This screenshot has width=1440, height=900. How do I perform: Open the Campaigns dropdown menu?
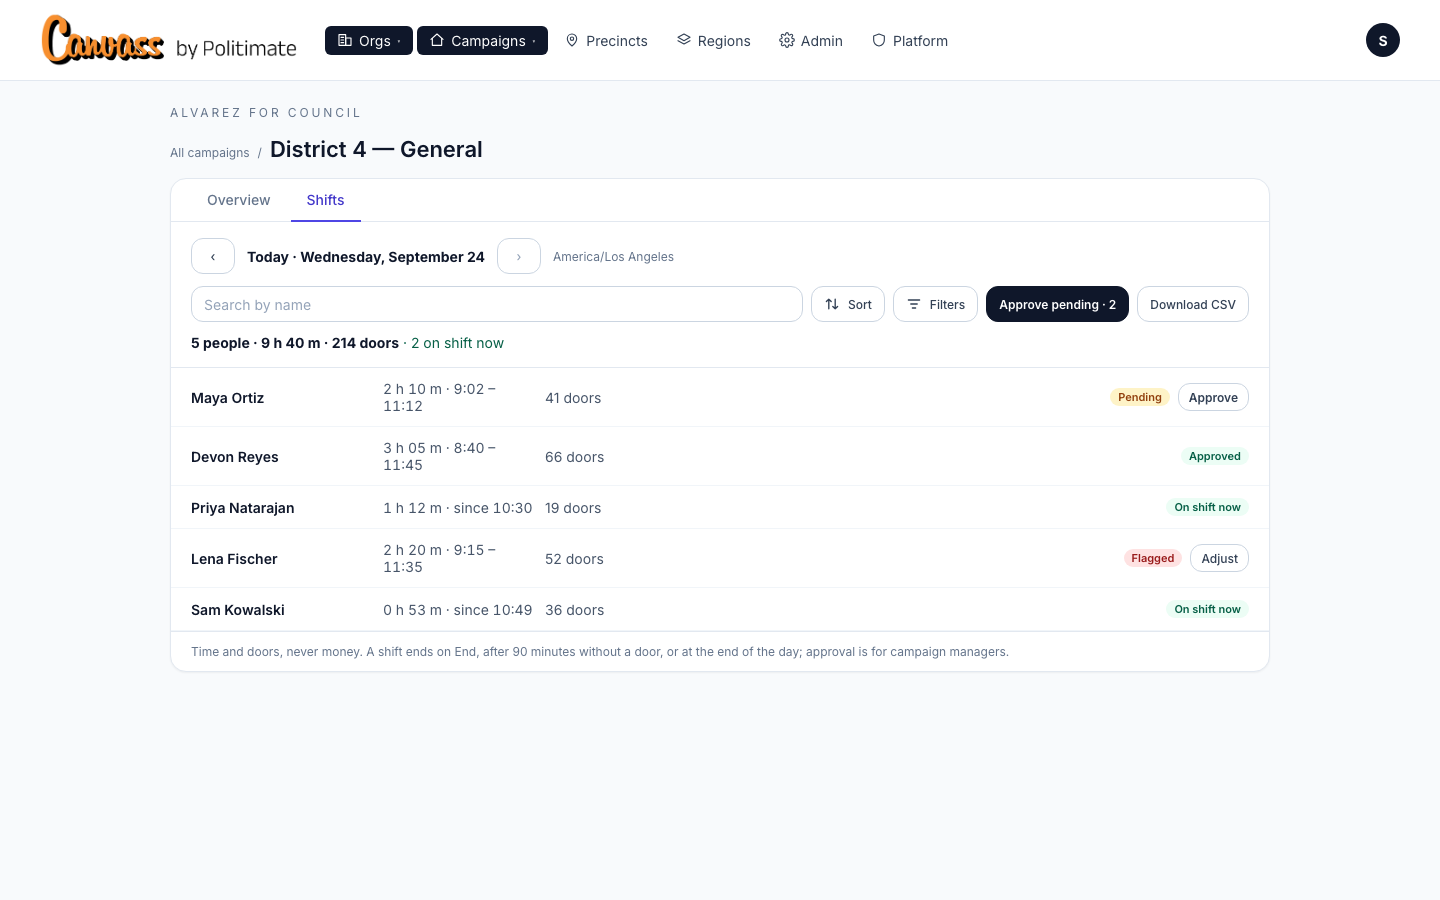pyautogui.click(x=482, y=41)
